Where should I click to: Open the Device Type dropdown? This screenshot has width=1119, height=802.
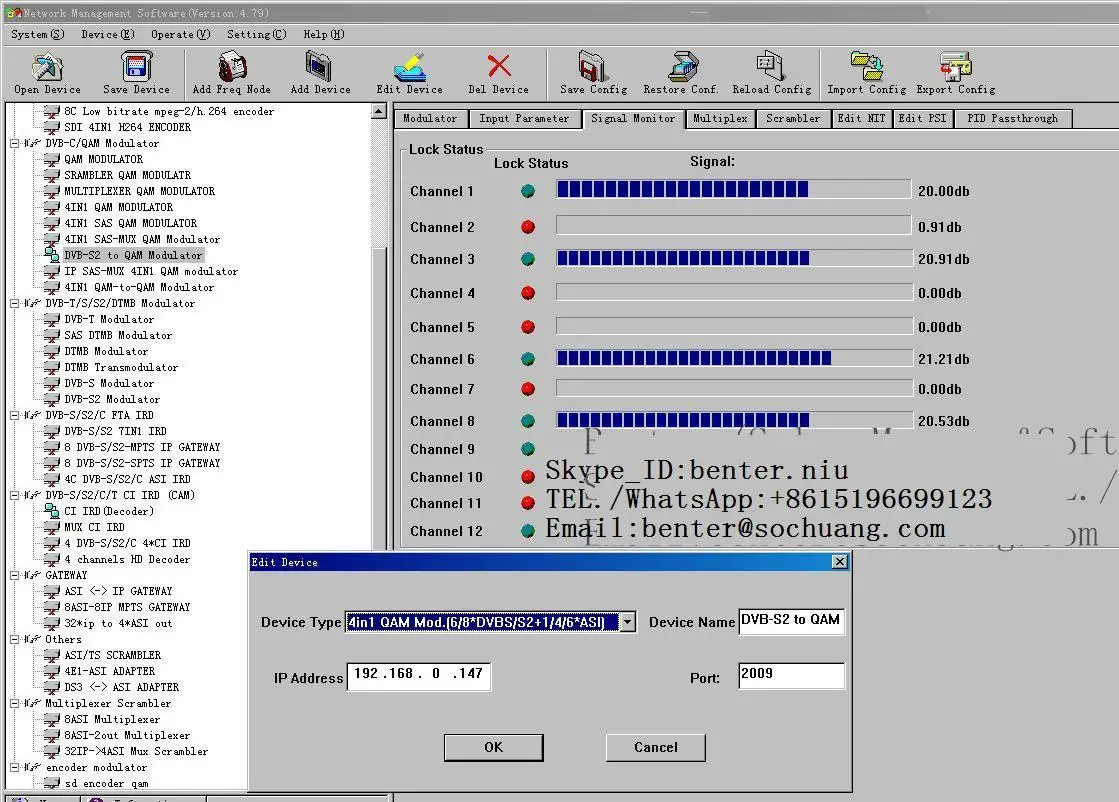coord(627,622)
